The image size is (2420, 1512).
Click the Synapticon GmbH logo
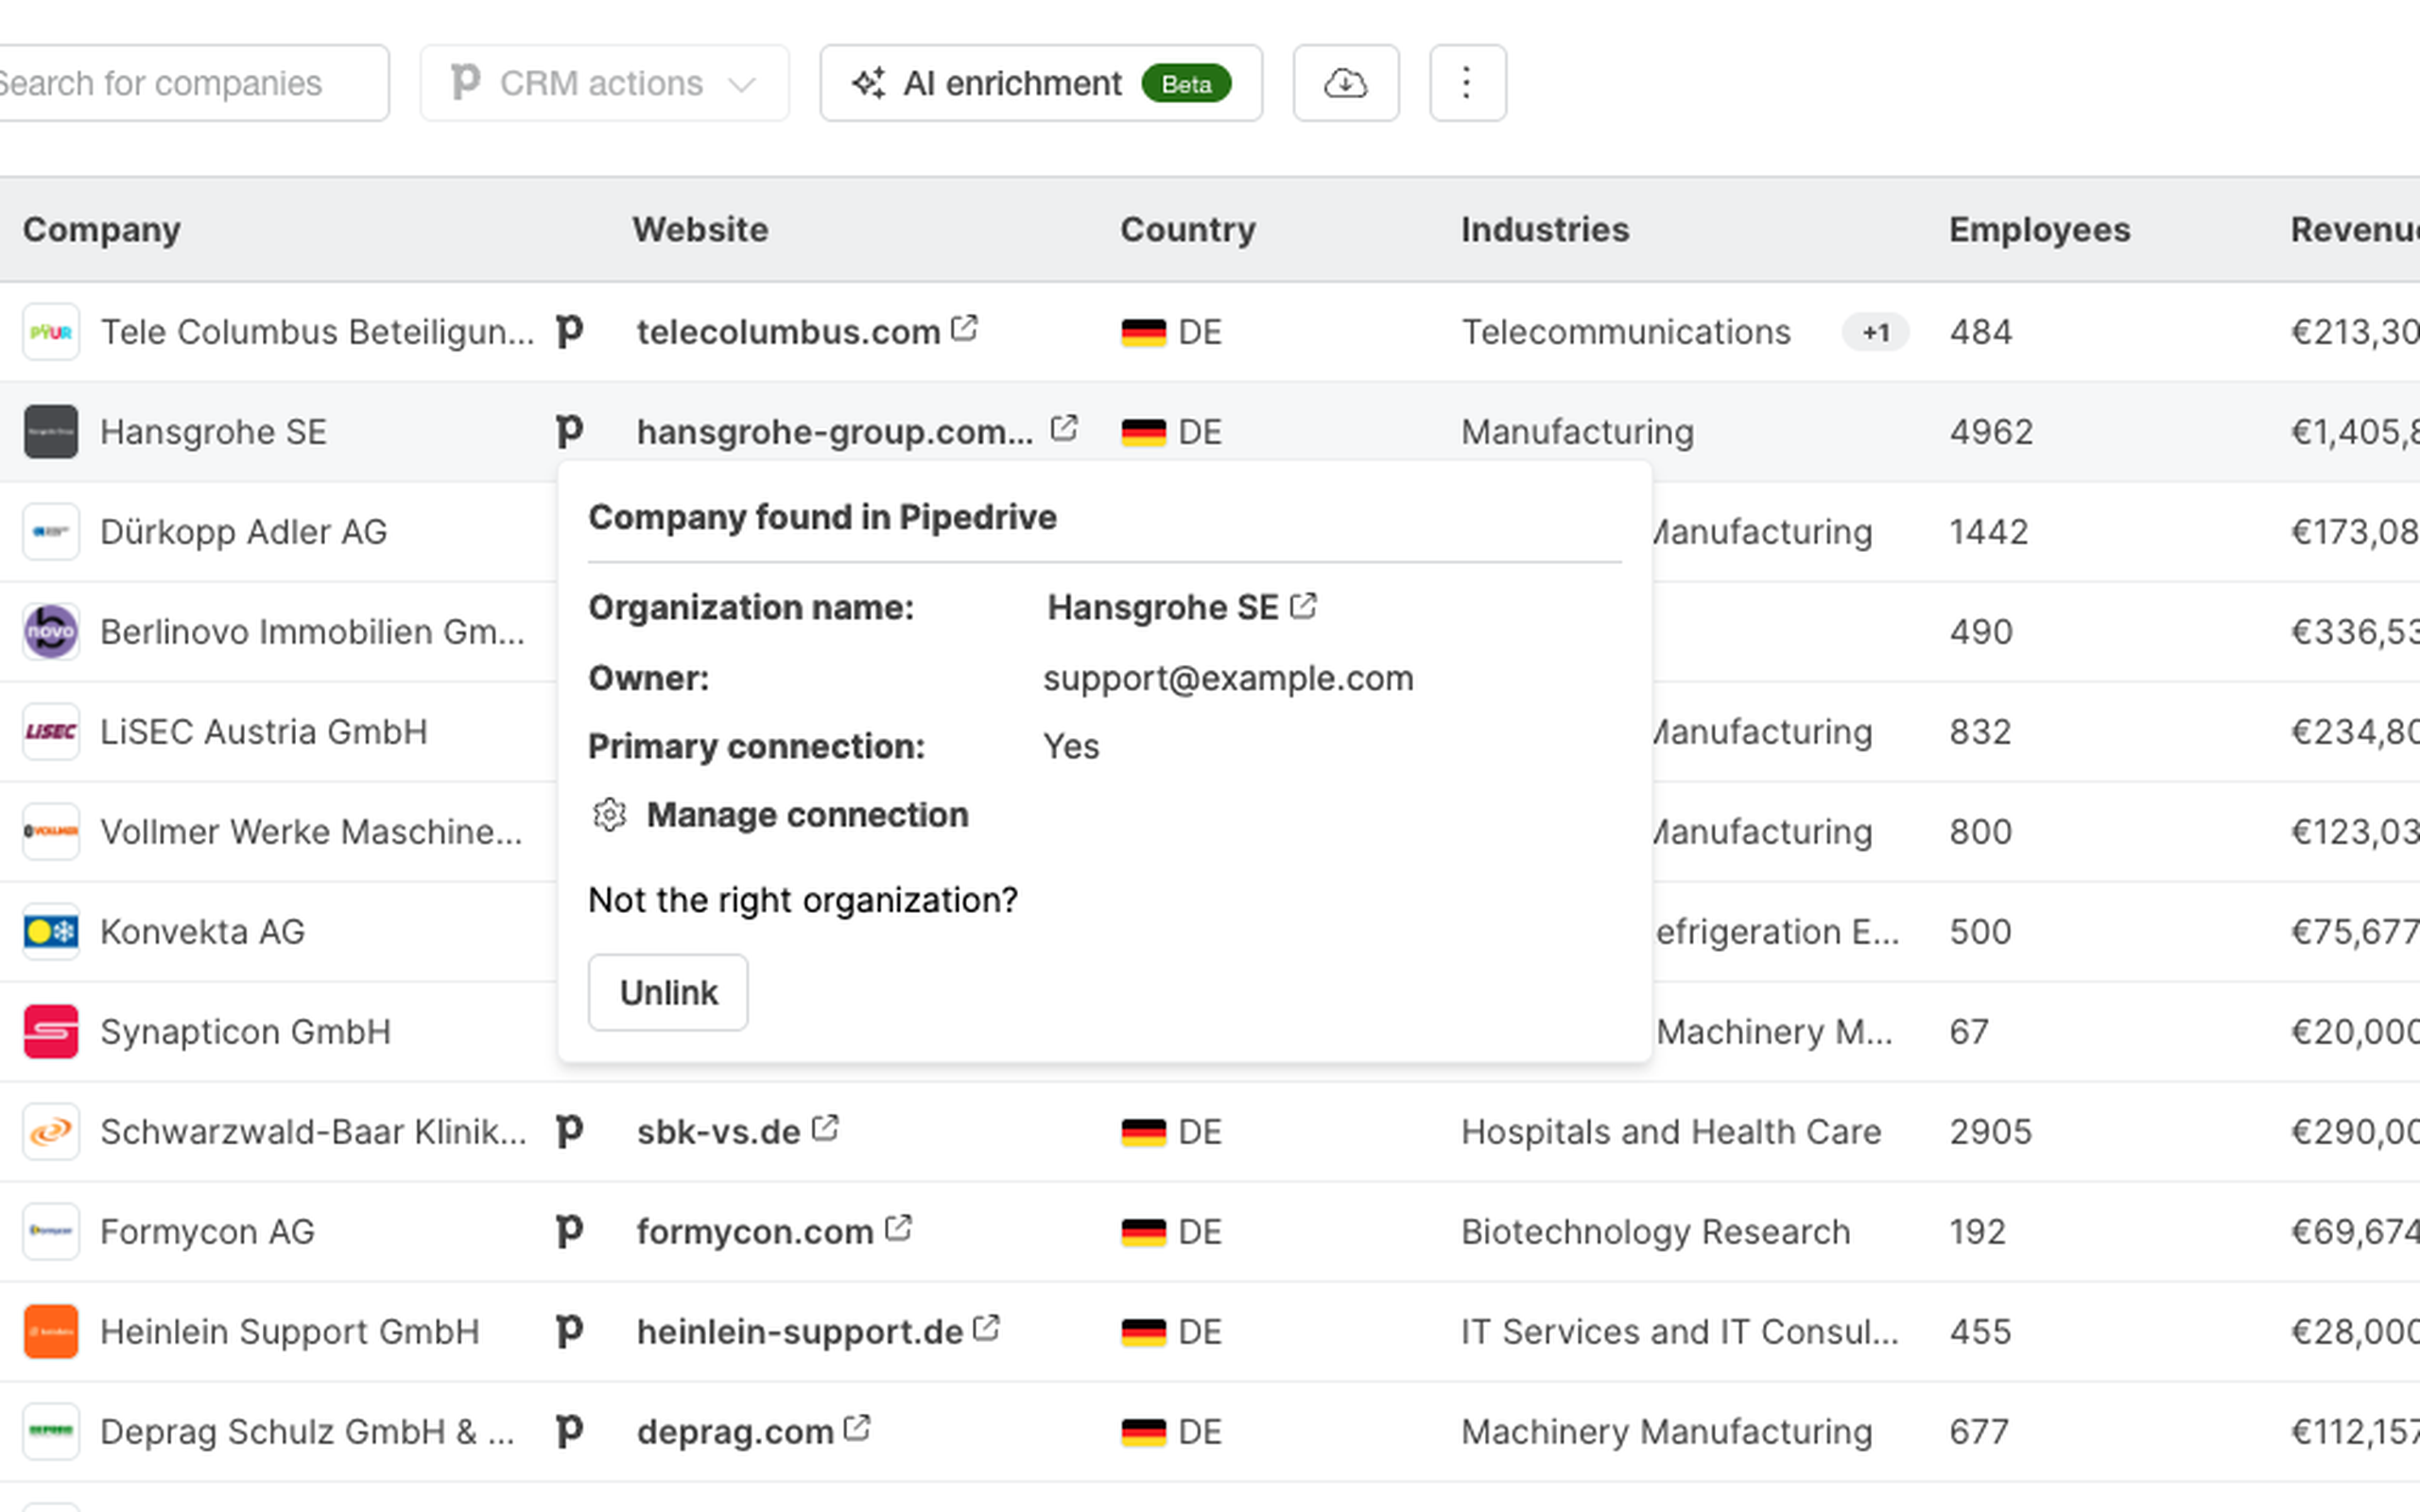point(51,1031)
